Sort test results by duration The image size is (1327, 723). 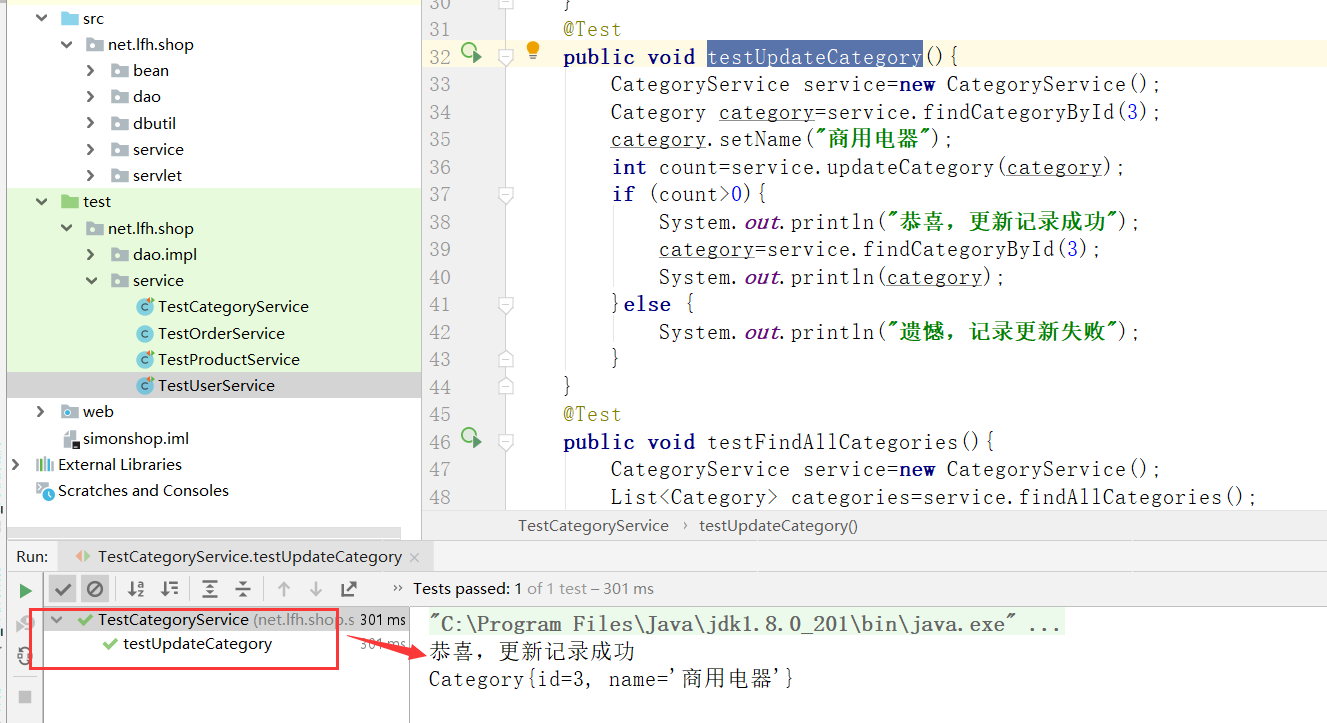click(170, 590)
